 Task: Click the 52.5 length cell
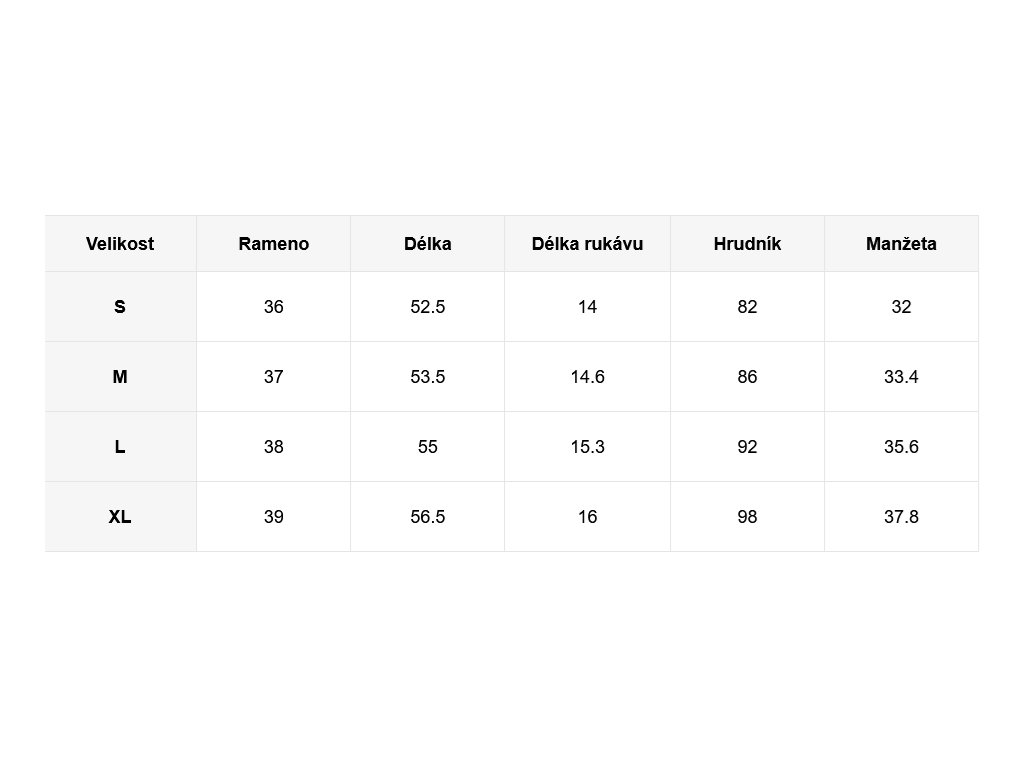[427, 307]
